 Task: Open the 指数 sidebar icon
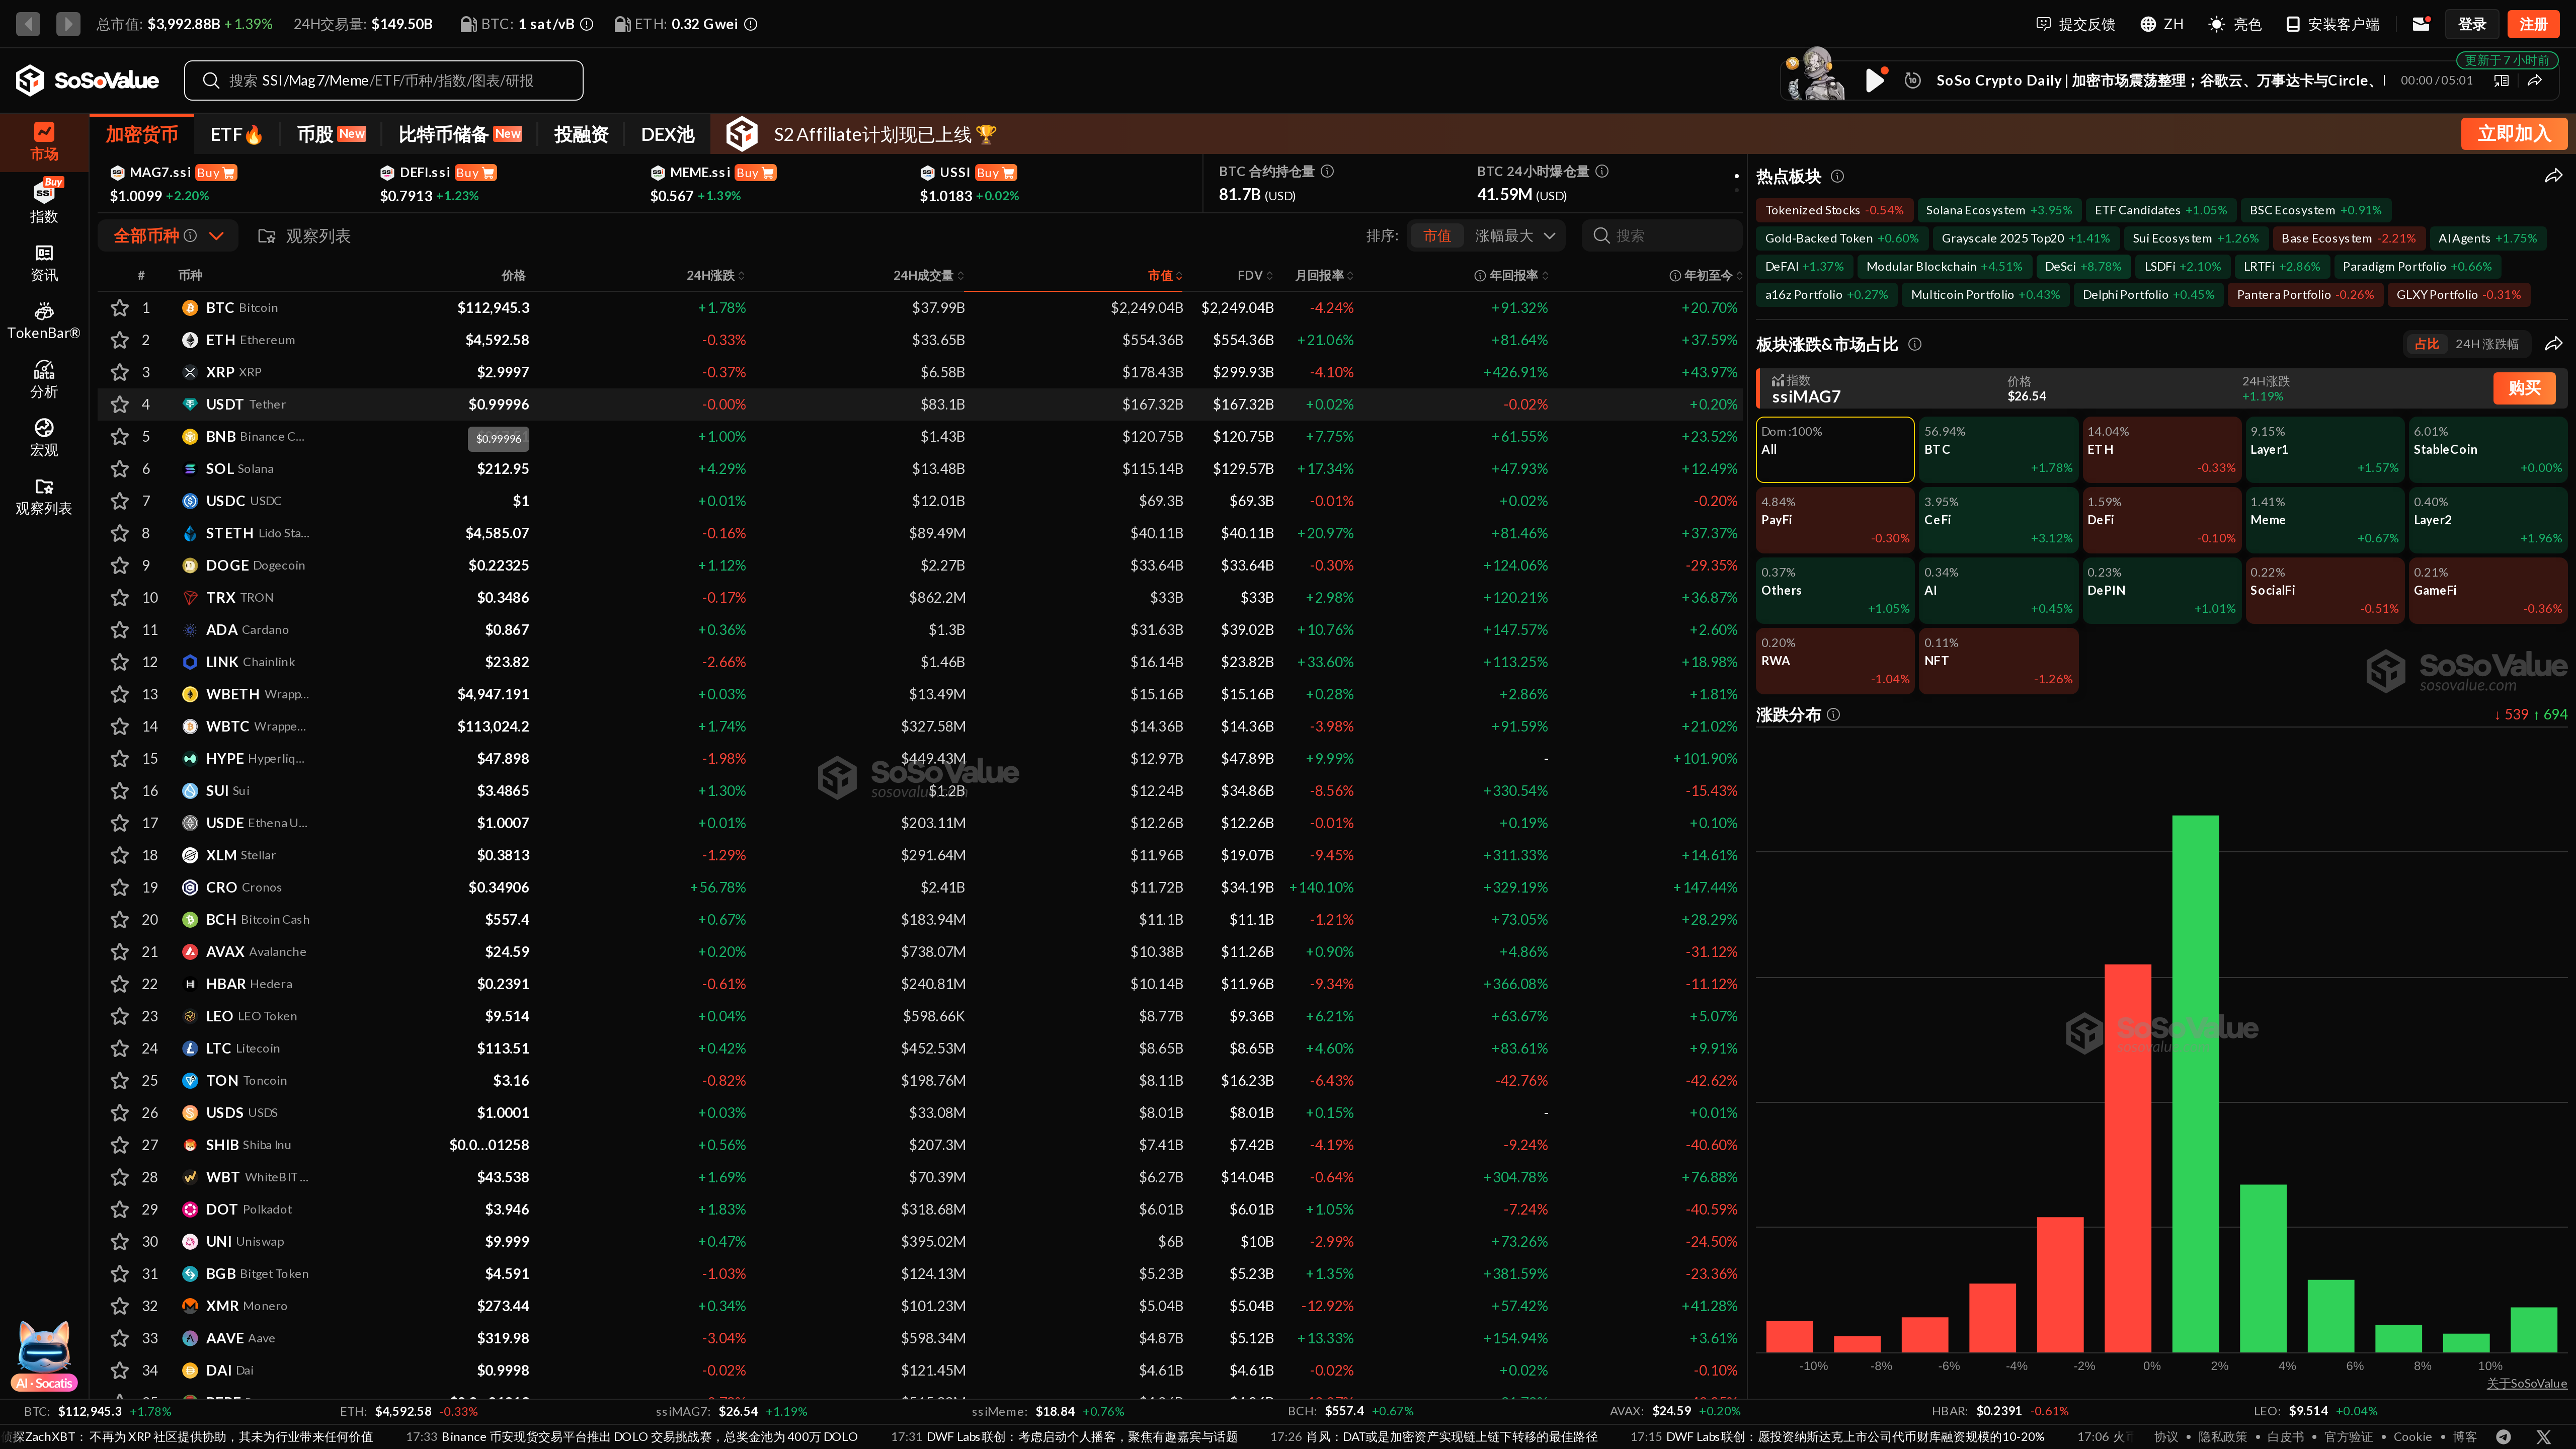click(x=44, y=200)
